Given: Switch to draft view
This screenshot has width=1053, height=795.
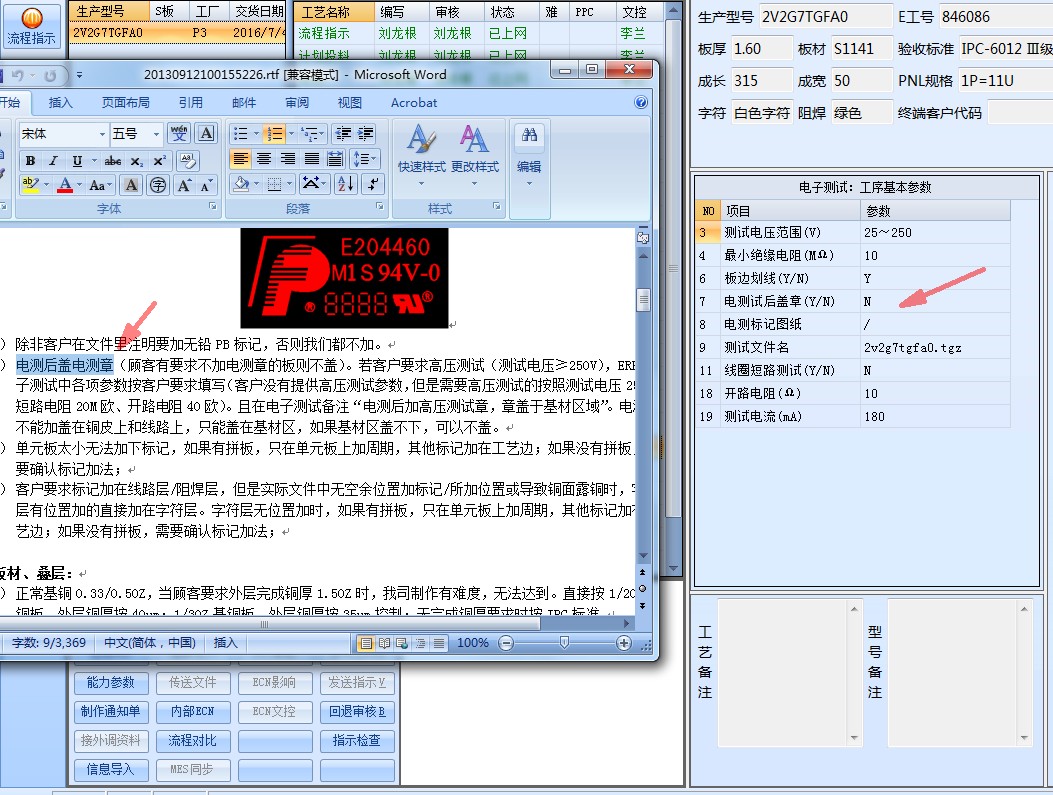Looking at the screenshot, I should (x=439, y=643).
